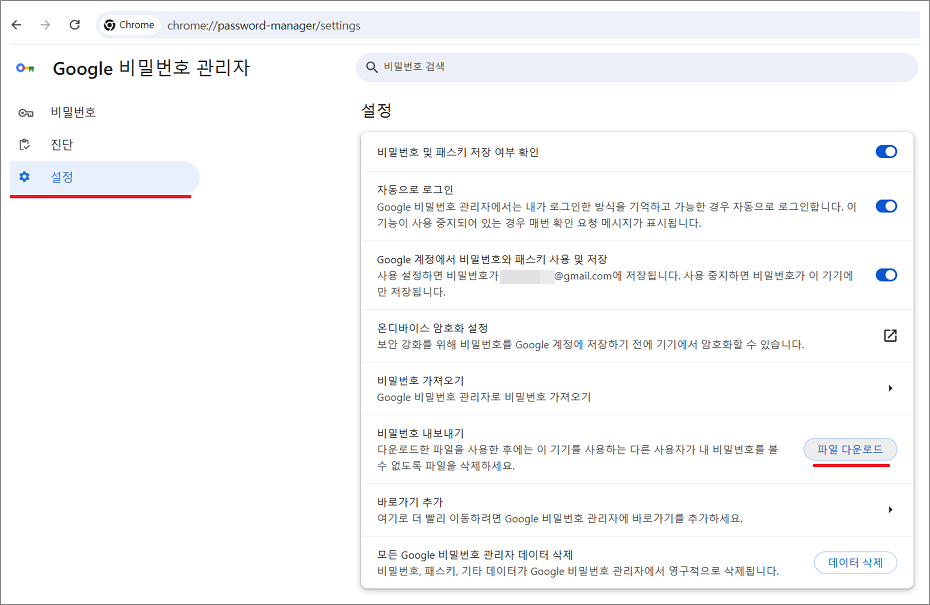
Task: Toggle 비밀번호 및 패스키 저장 여부 확인 switch
Action: pyautogui.click(x=886, y=152)
